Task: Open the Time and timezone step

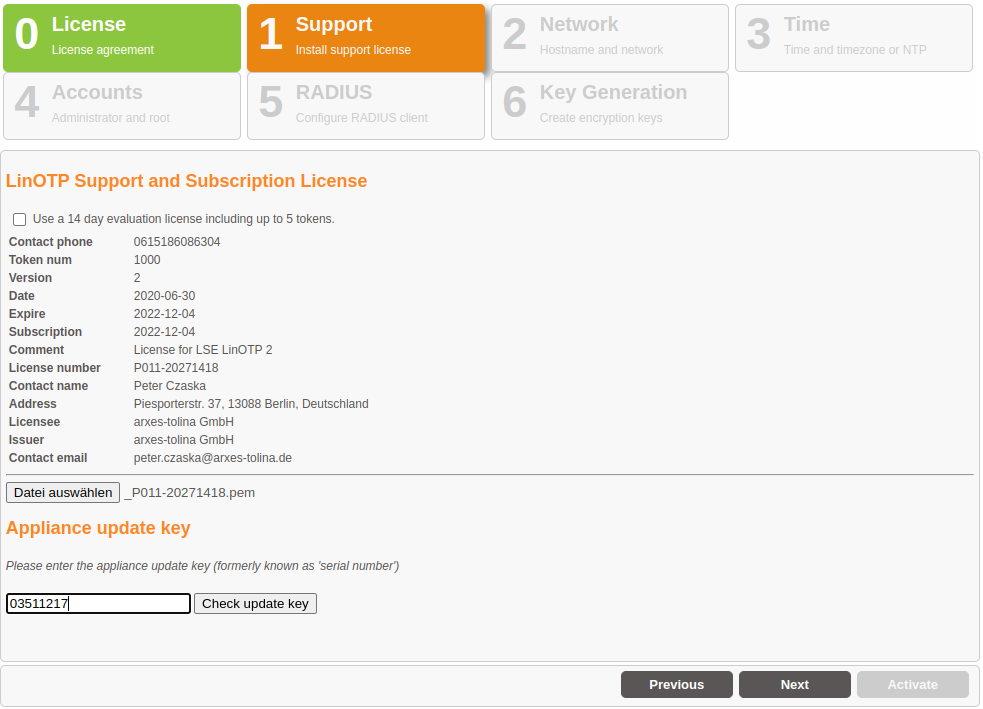Action: pos(853,38)
